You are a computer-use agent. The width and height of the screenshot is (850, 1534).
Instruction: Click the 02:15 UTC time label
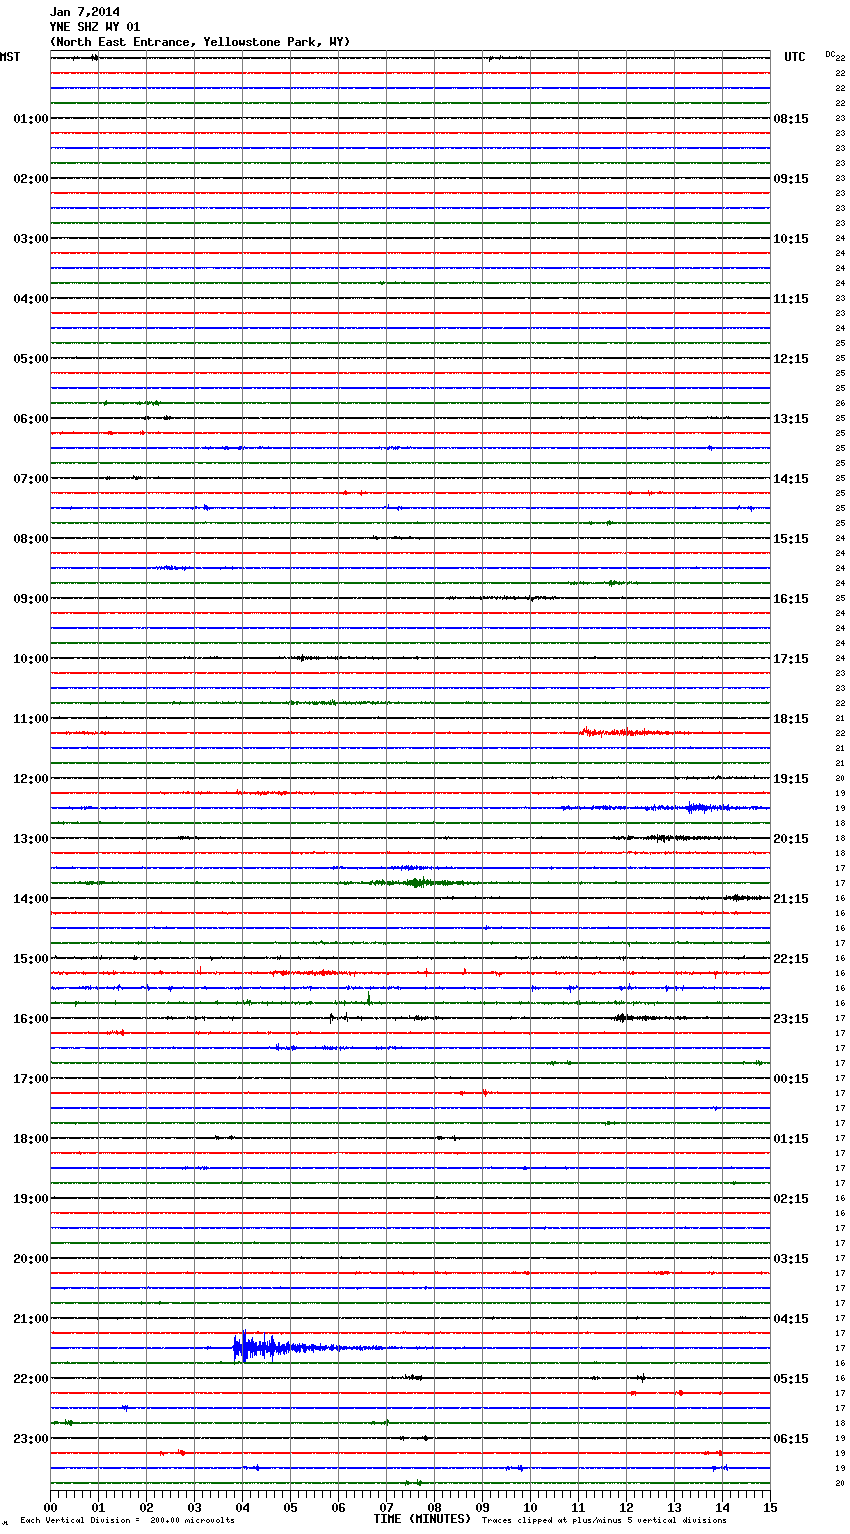point(791,1199)
